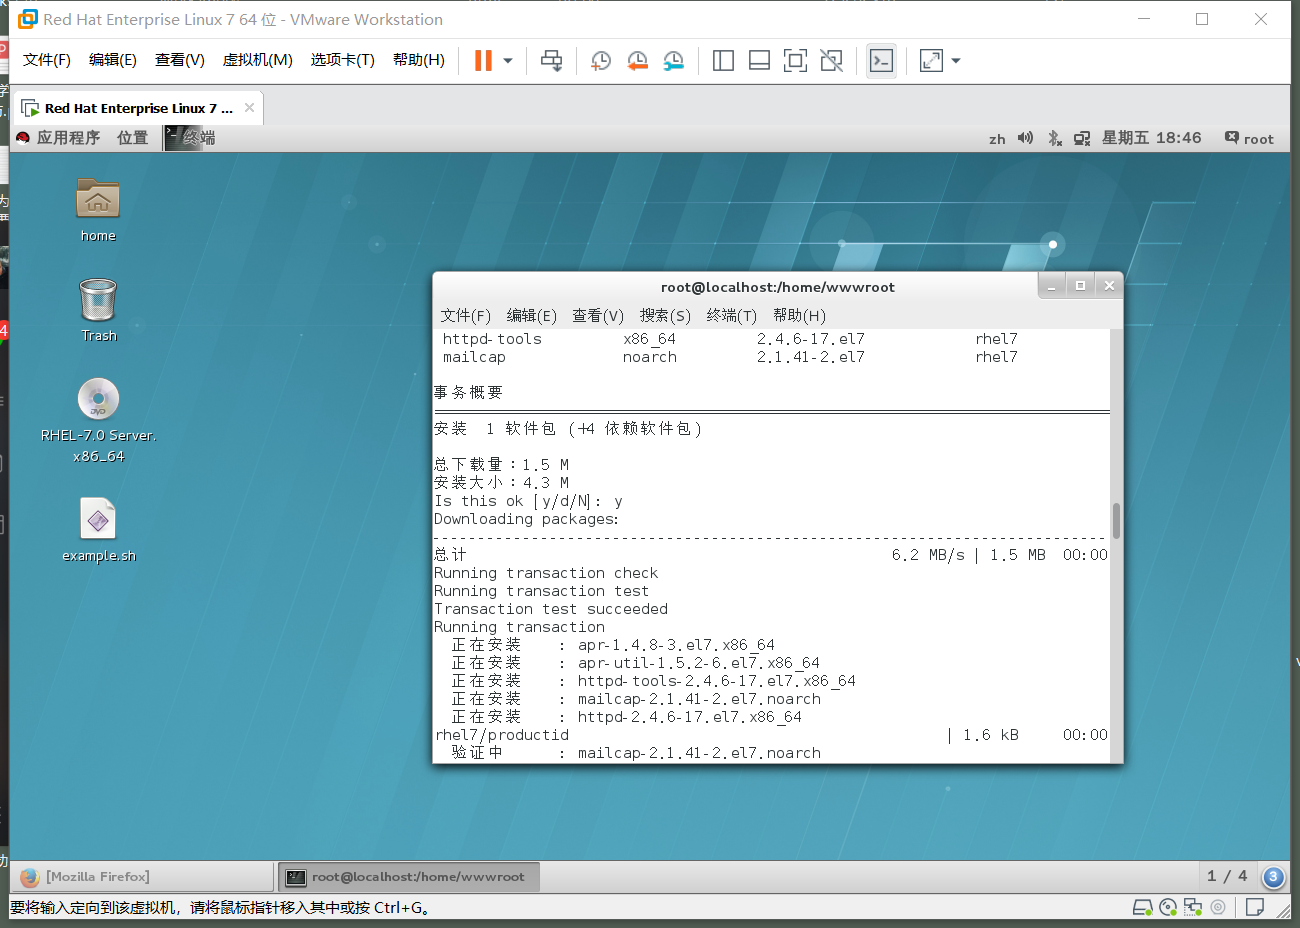Toggle the thumbnail bar view

point(759,61)
